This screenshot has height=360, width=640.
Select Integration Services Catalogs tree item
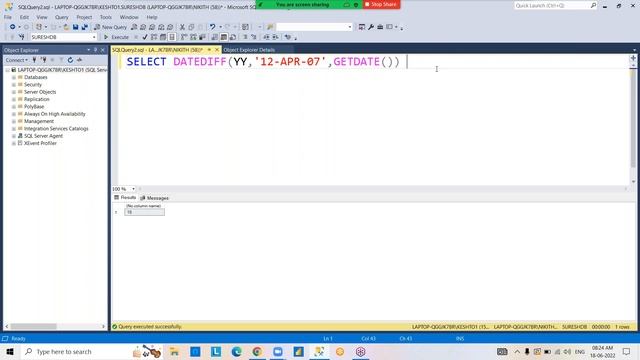click(x=56, y=129)
